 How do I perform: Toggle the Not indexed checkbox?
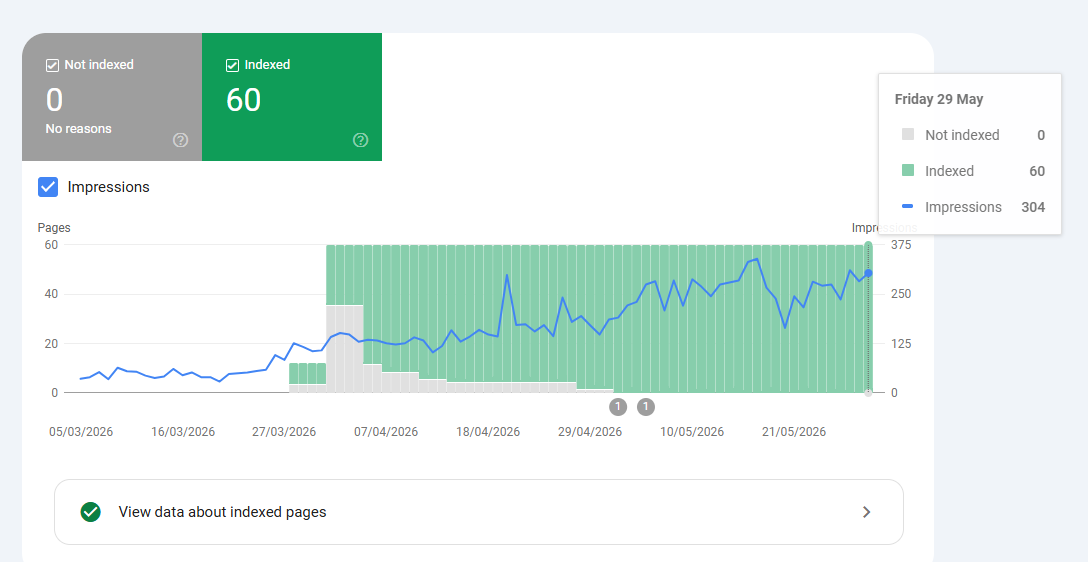(52, 65)
